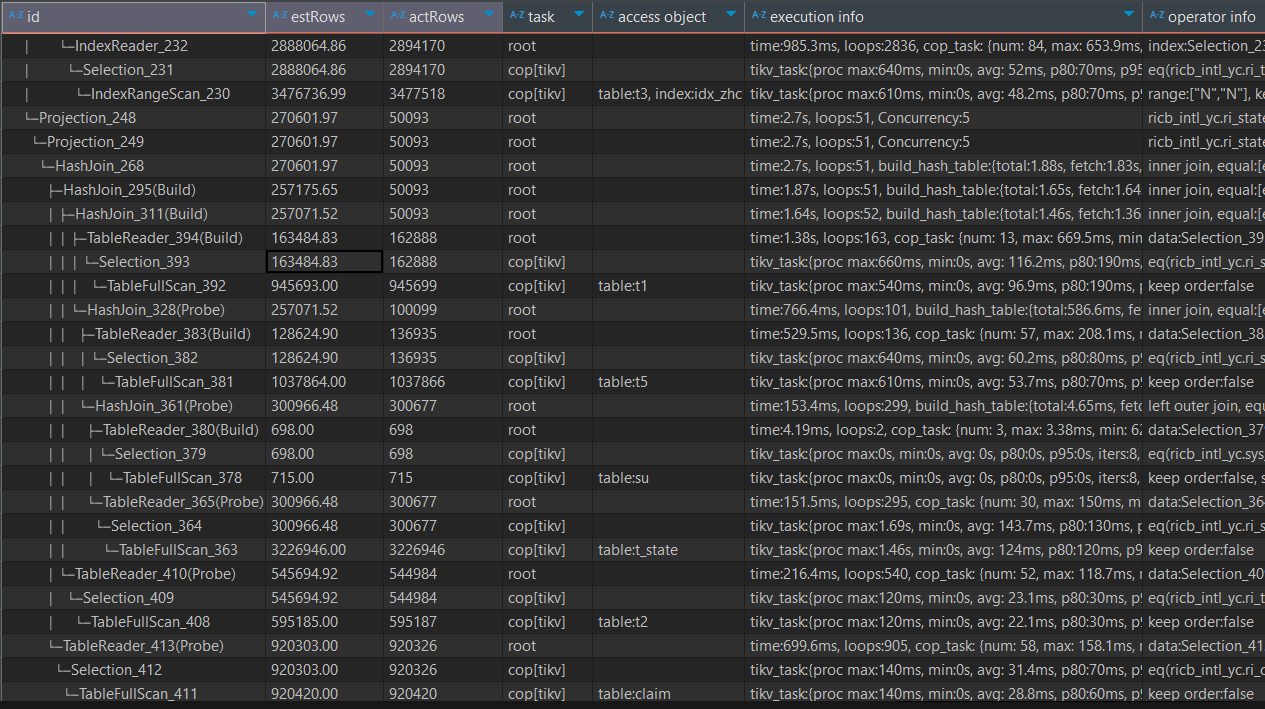Click access object cell table:t3, index:idx_zhc

(668, 94)
